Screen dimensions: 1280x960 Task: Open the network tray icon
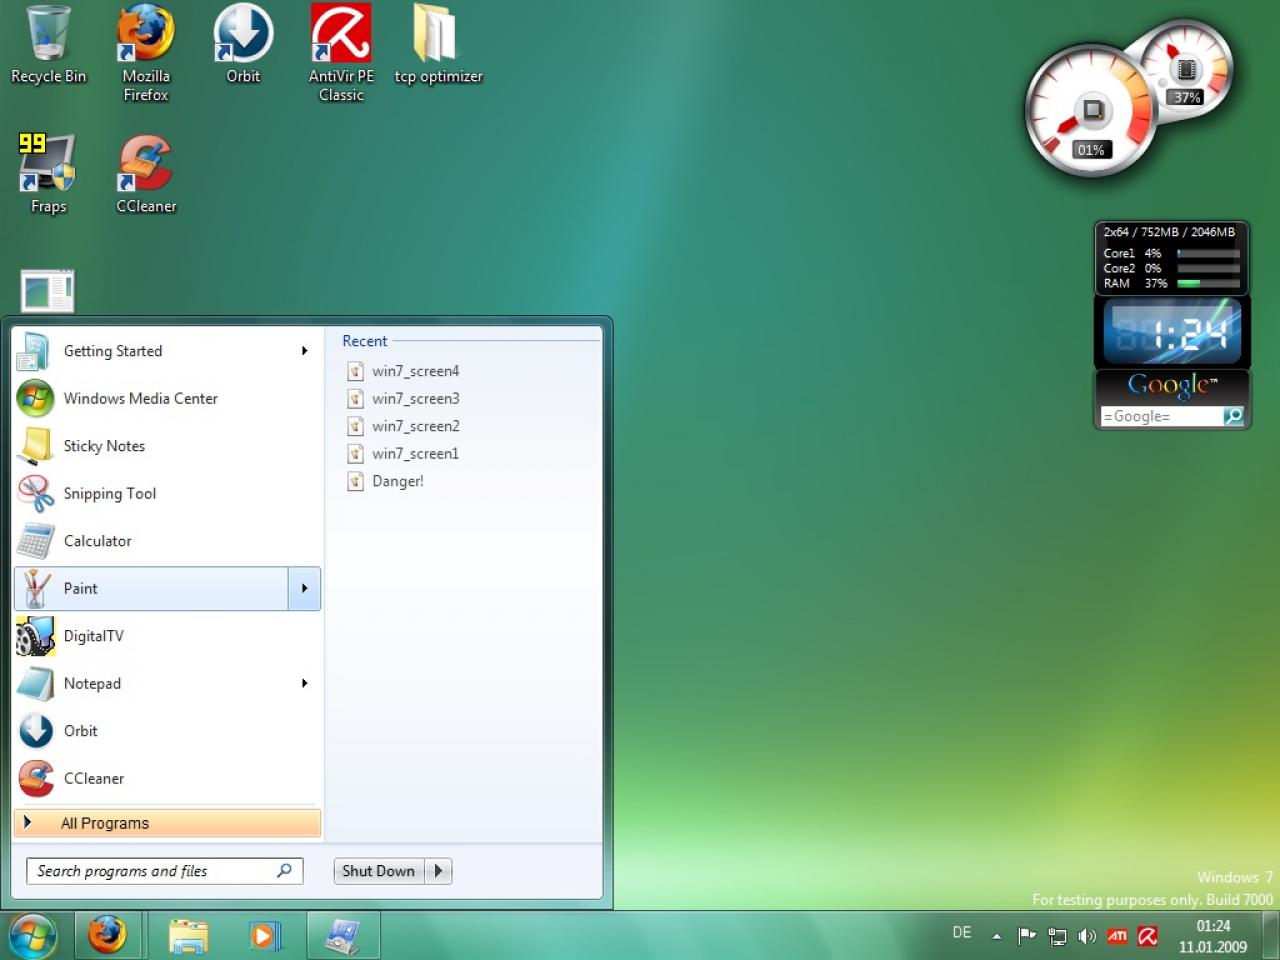click(1057, 936)
